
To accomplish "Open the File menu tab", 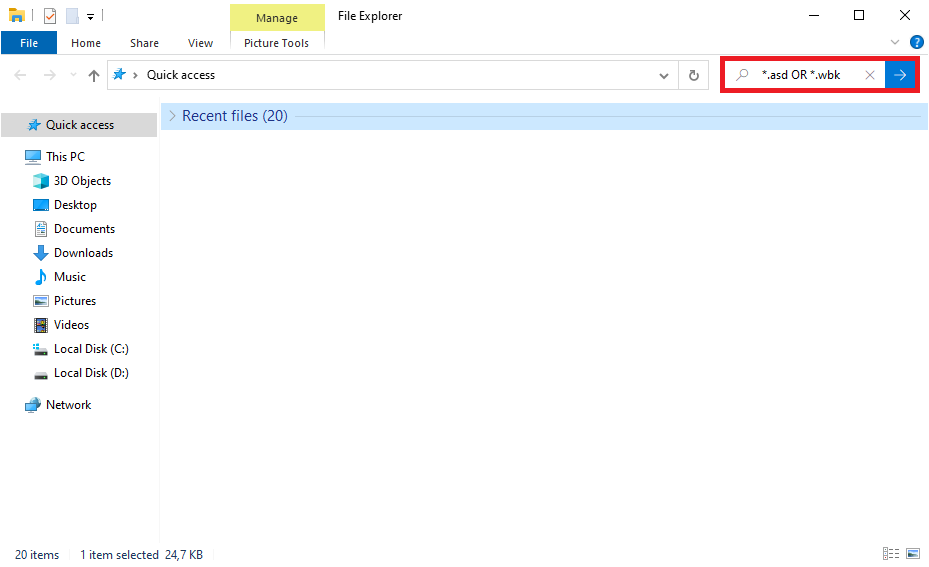I will coord(29,43).
